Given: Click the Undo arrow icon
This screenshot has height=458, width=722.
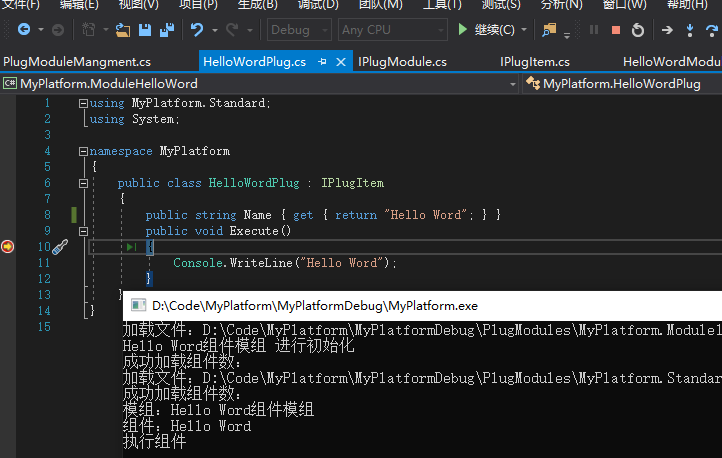Looking at the screenshot, I should (197, 30).
